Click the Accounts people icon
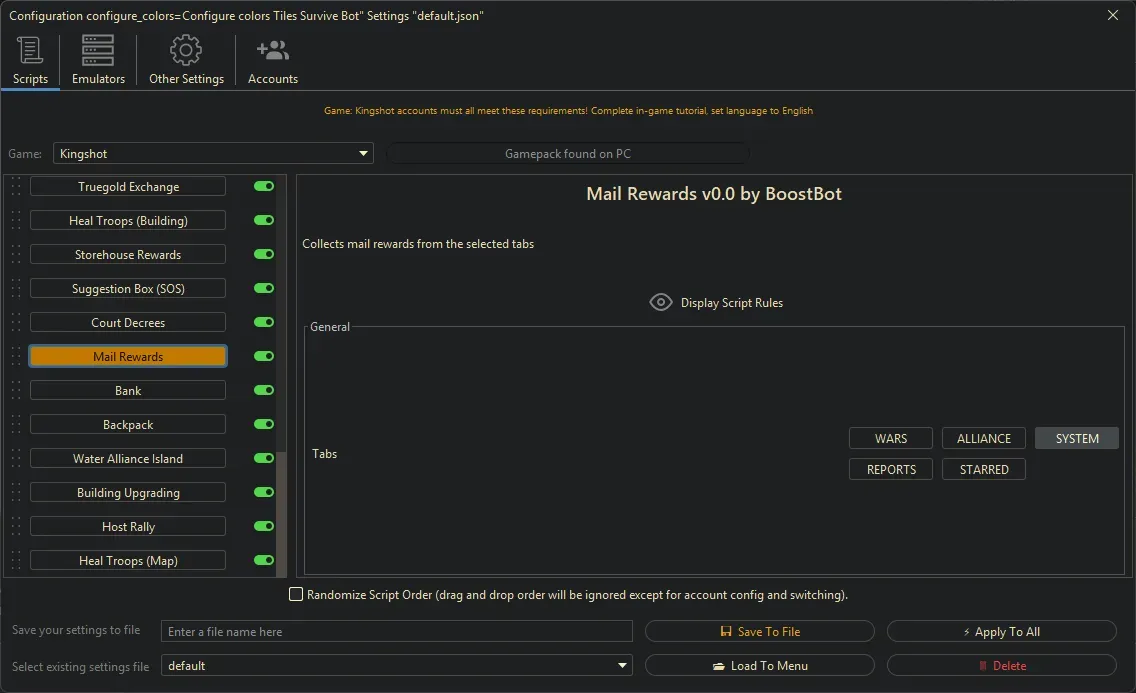 pos(272,49)
